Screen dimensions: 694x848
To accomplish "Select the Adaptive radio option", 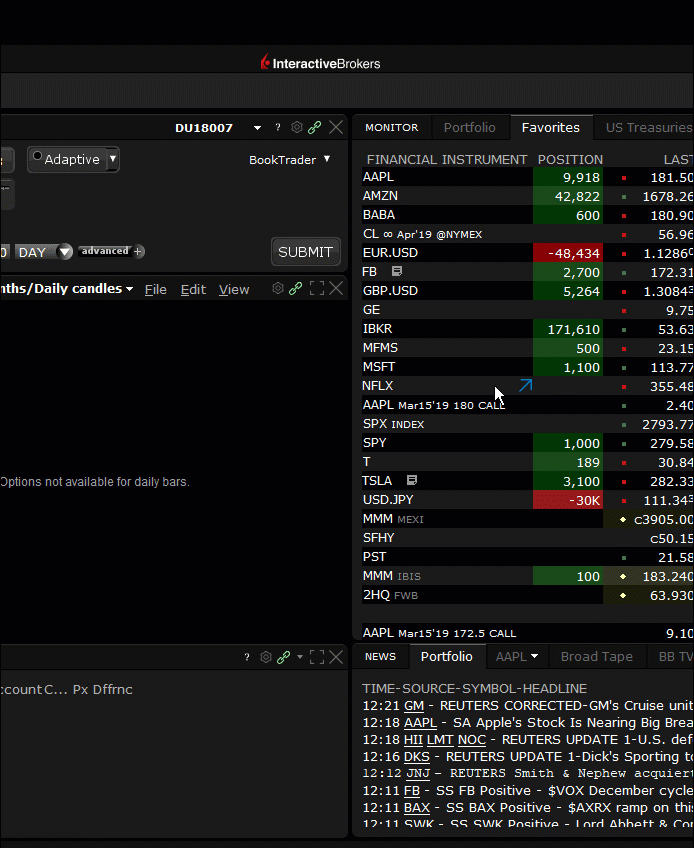I will pos(37,156).
